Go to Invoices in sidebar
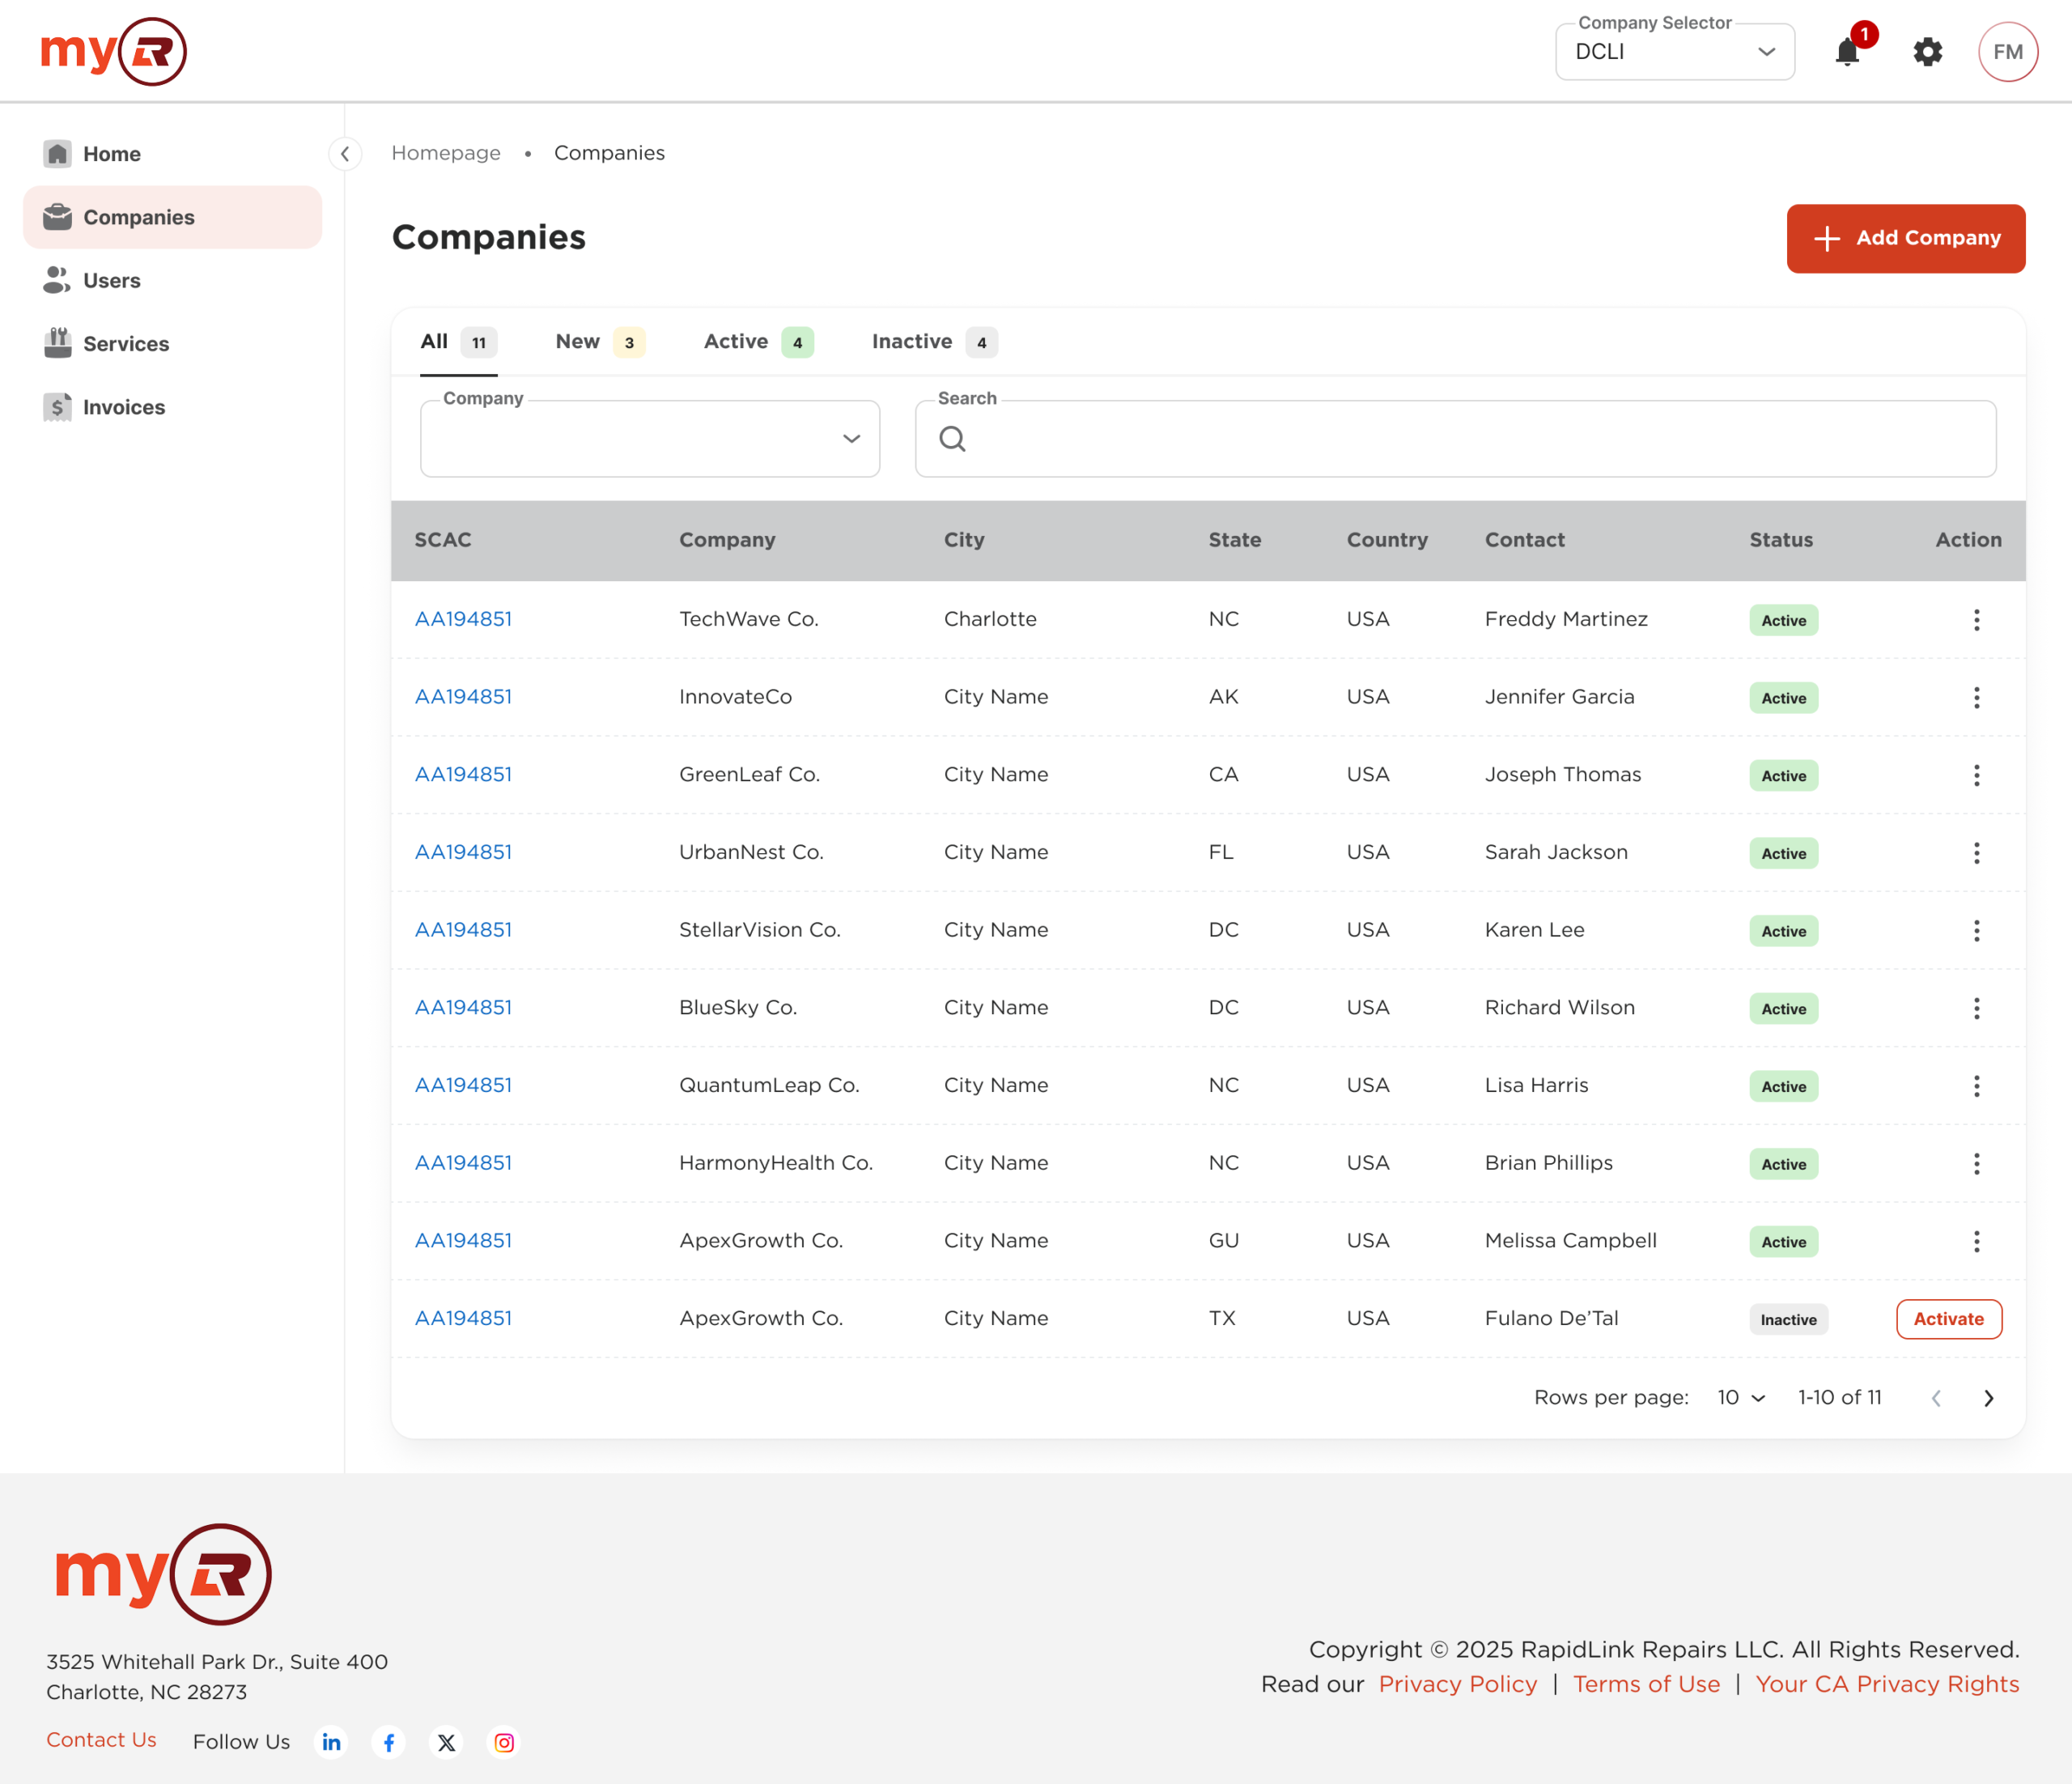 click(x=124, y=407)
